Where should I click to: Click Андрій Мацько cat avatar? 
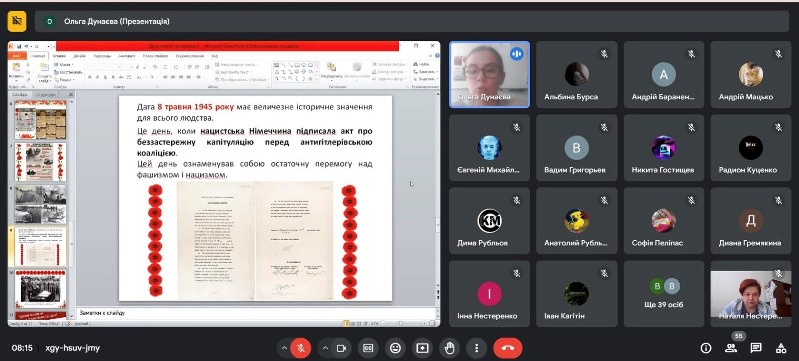click(751, 74)
